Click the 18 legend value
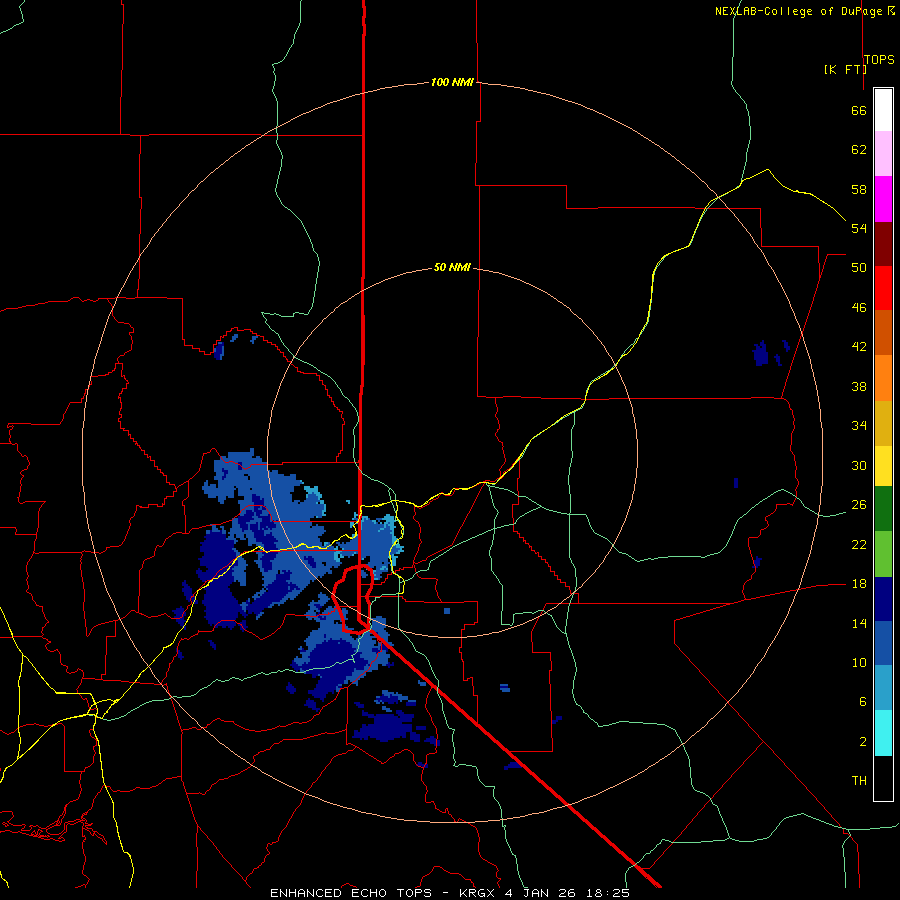 click(x=859, y=583)
